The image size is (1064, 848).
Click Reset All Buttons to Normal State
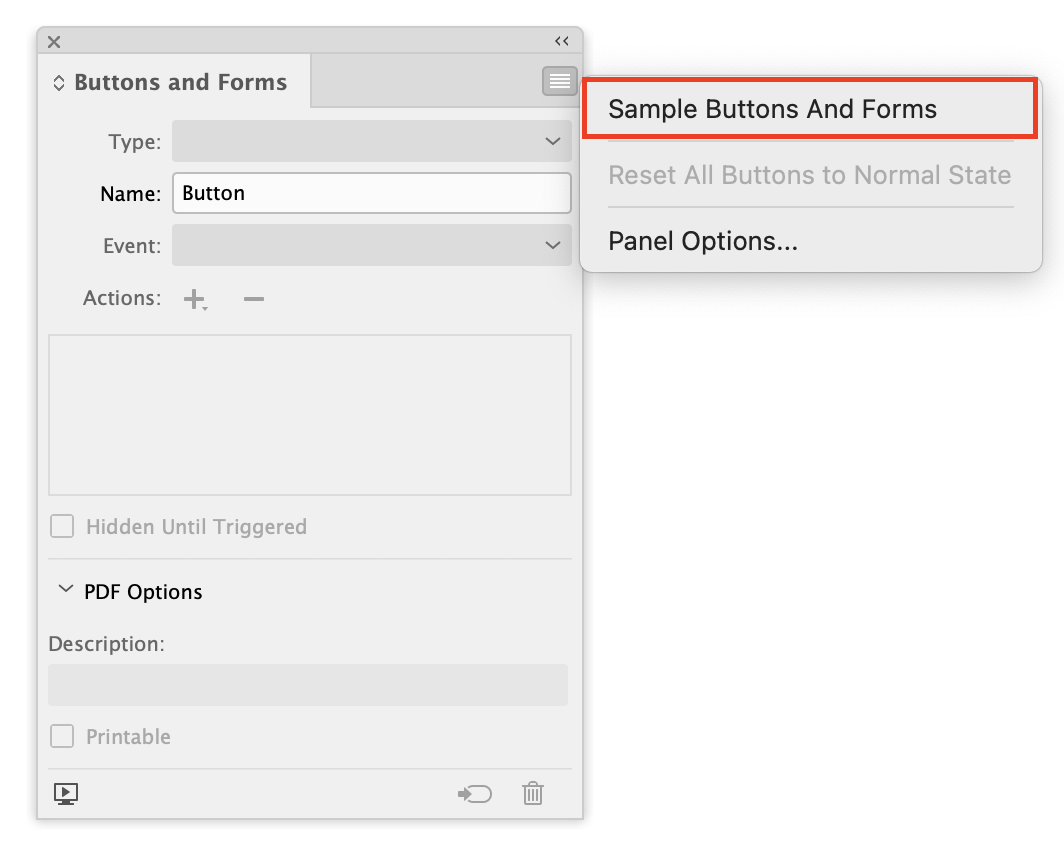click(808, 174)
